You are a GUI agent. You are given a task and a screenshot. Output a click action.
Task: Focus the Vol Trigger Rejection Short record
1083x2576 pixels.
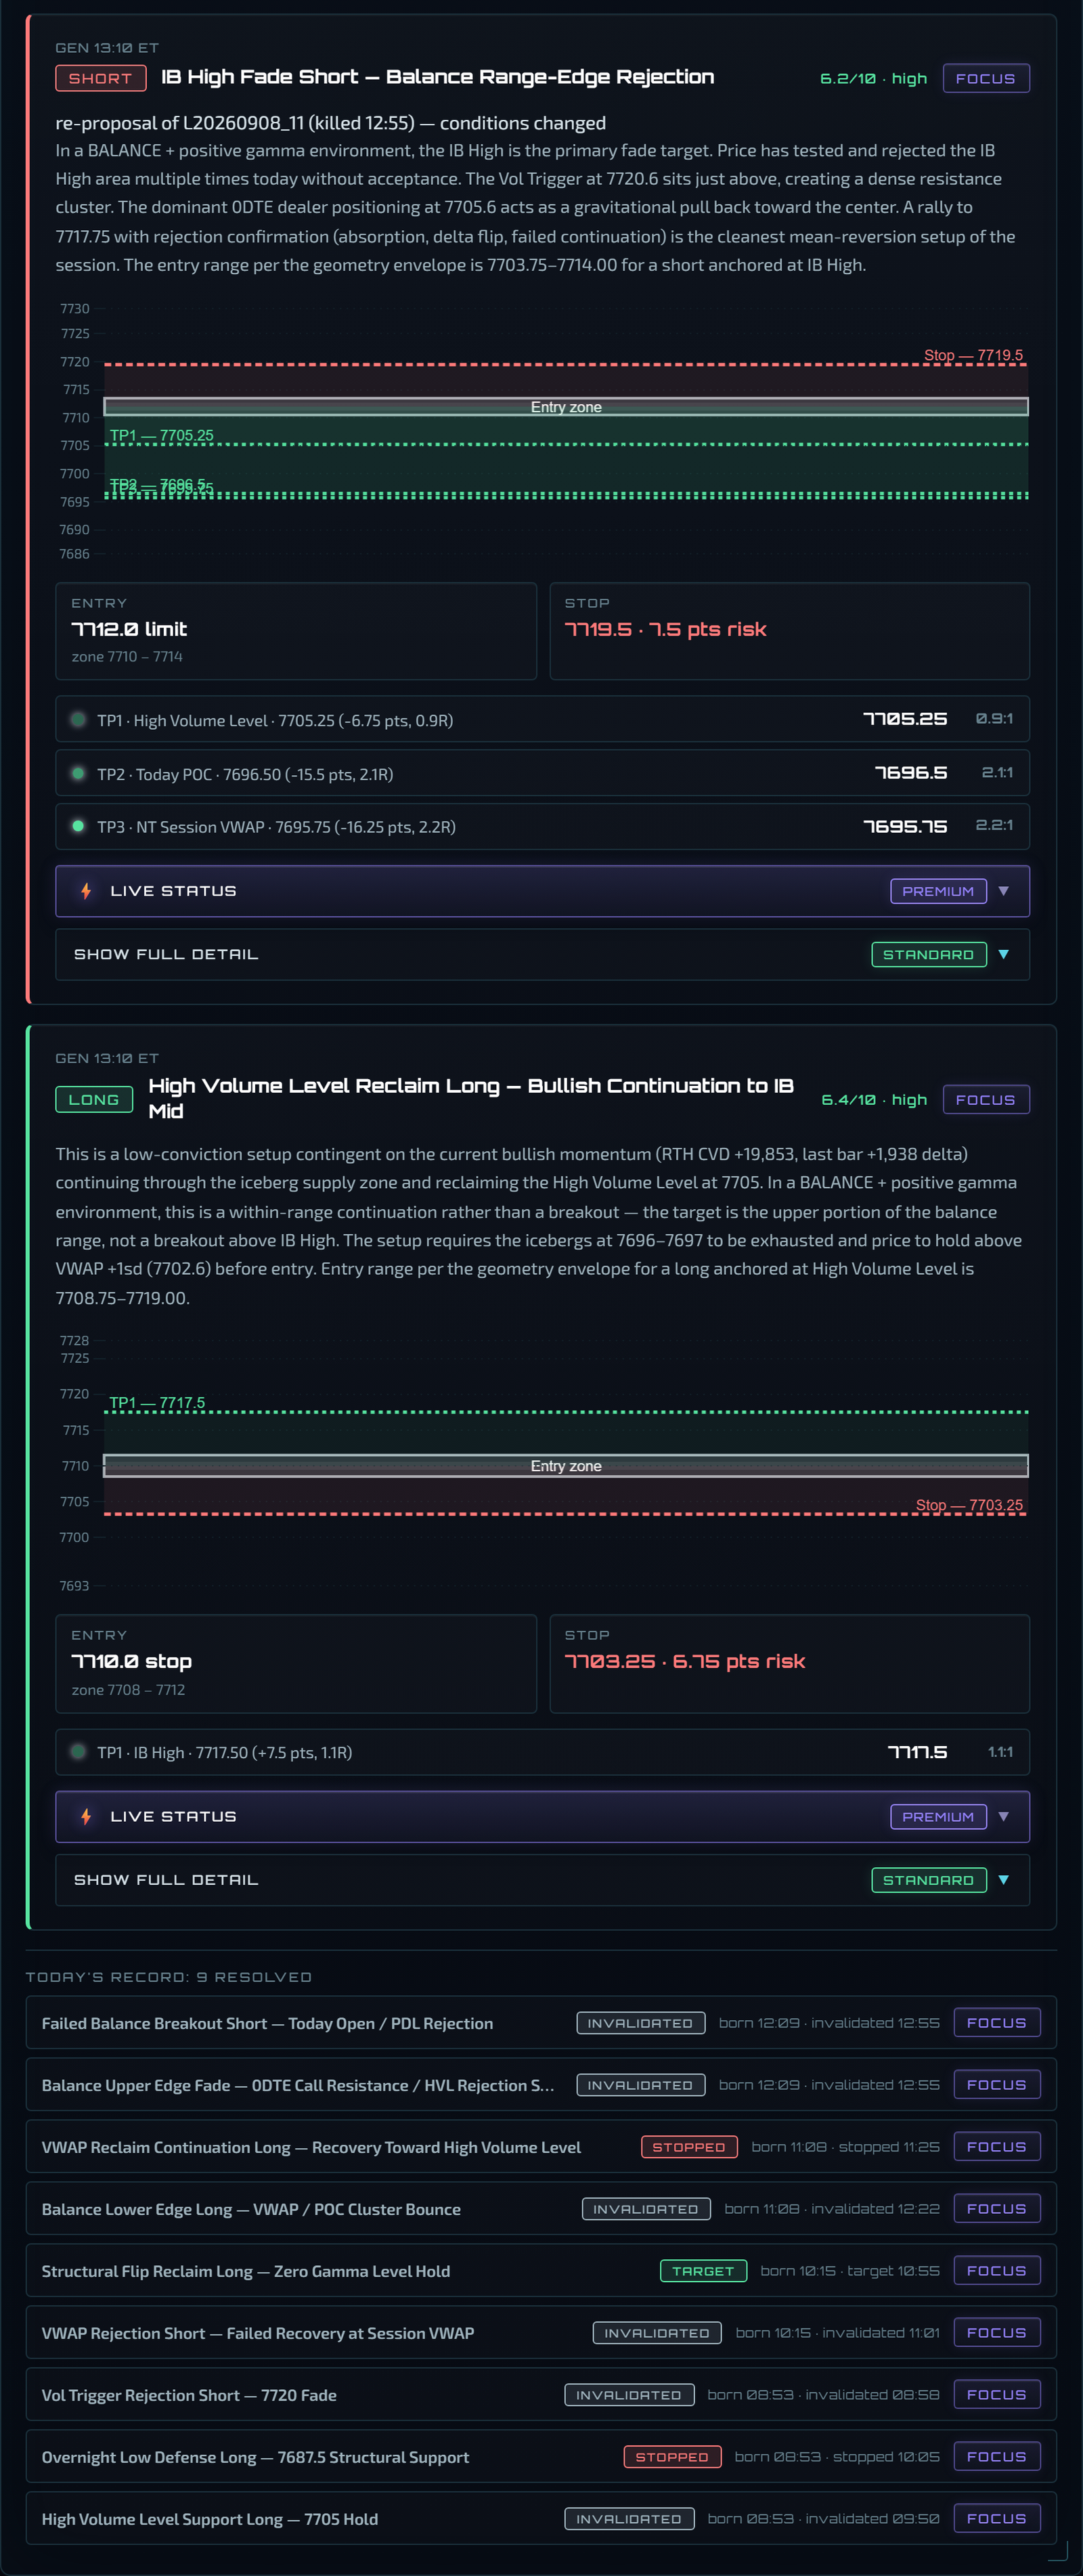[x=997, y=2394]
